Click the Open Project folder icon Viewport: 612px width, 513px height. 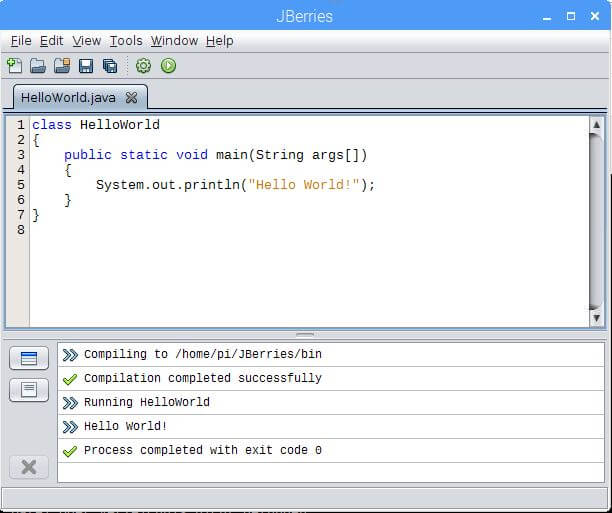coord(62,66)
